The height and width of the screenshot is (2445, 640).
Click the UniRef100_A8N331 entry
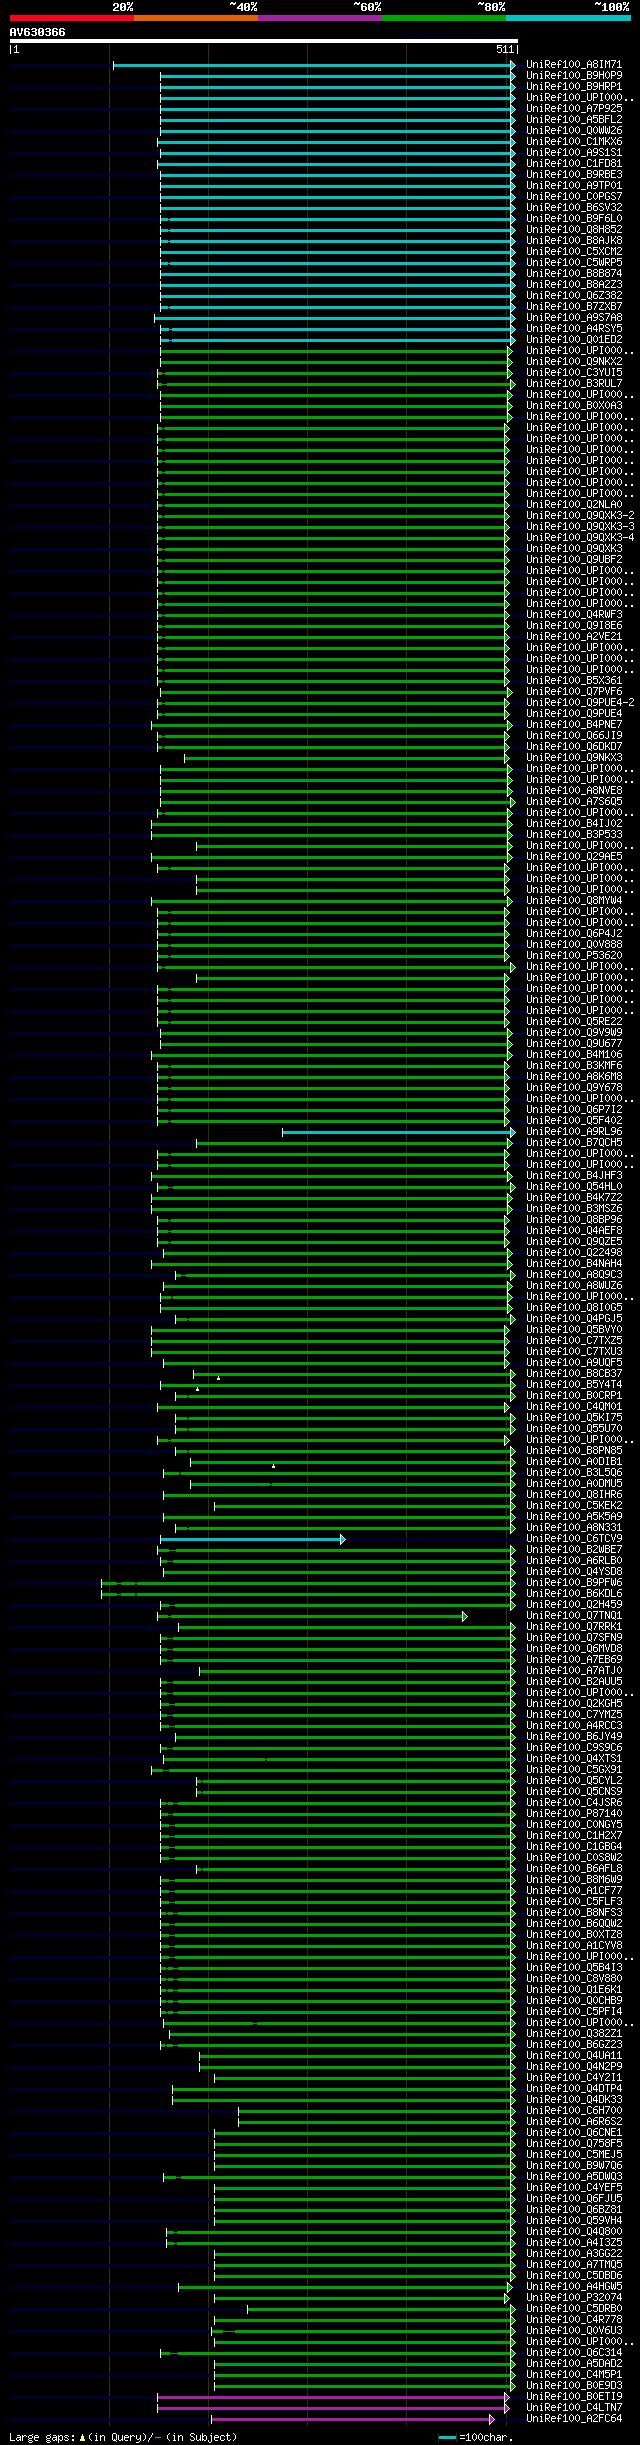tap(574, 1528)
